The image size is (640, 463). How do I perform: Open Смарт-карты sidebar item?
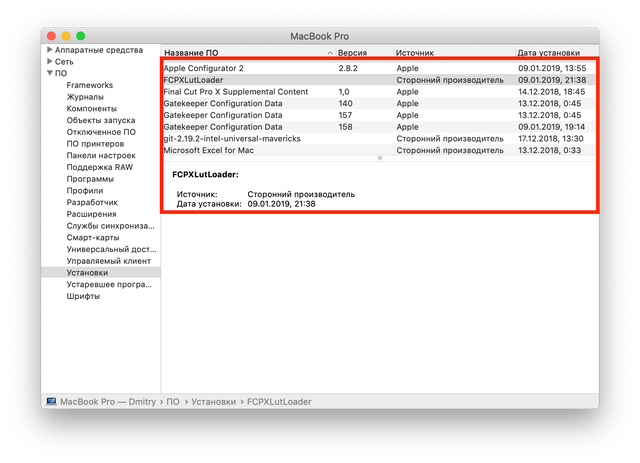[93, 238]
